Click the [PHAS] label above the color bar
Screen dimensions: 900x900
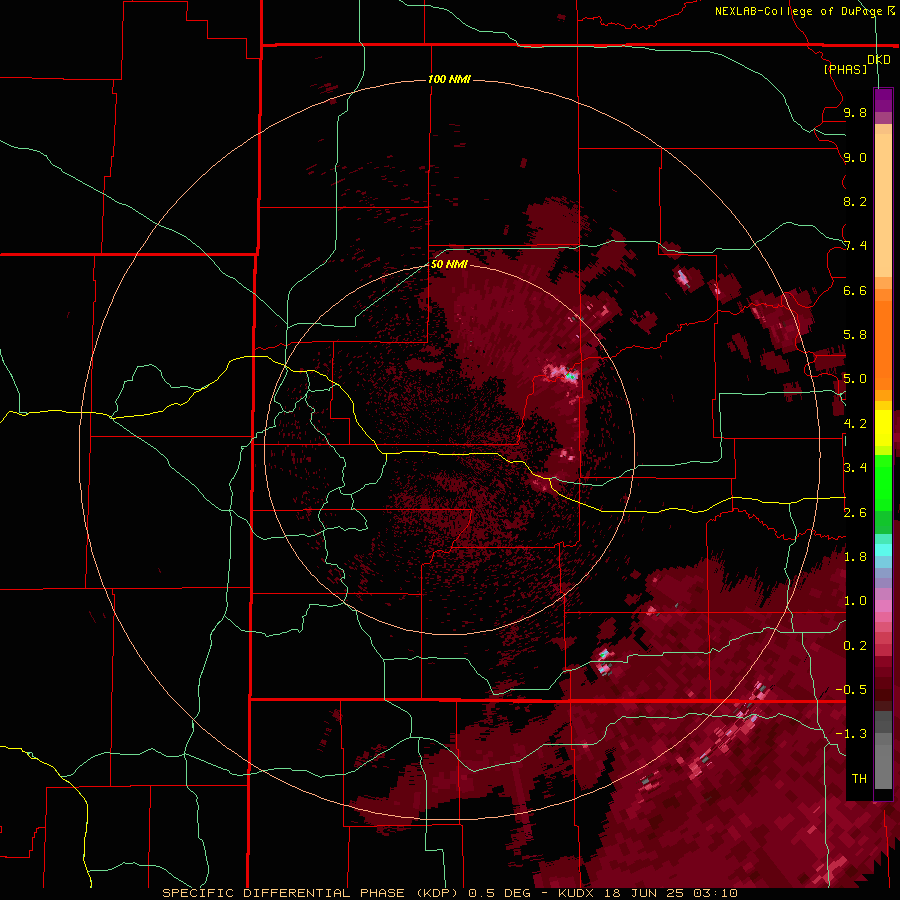(x=845, y=69)
